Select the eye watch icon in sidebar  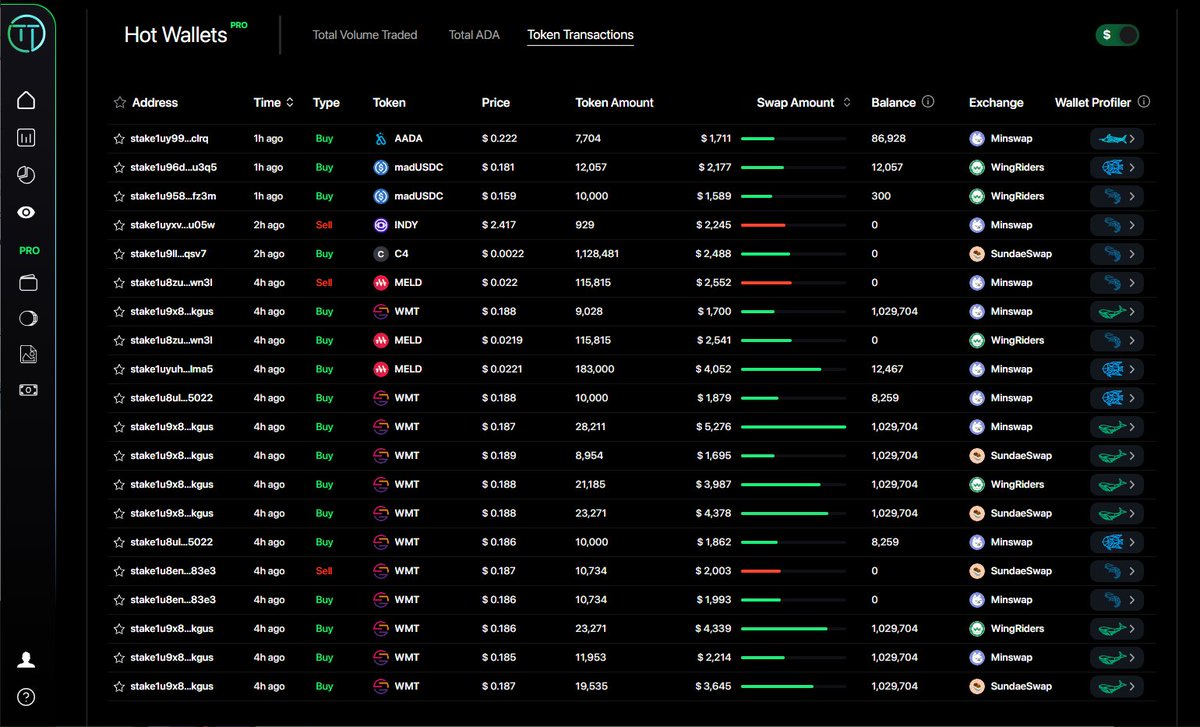click(x=27, y=212)
